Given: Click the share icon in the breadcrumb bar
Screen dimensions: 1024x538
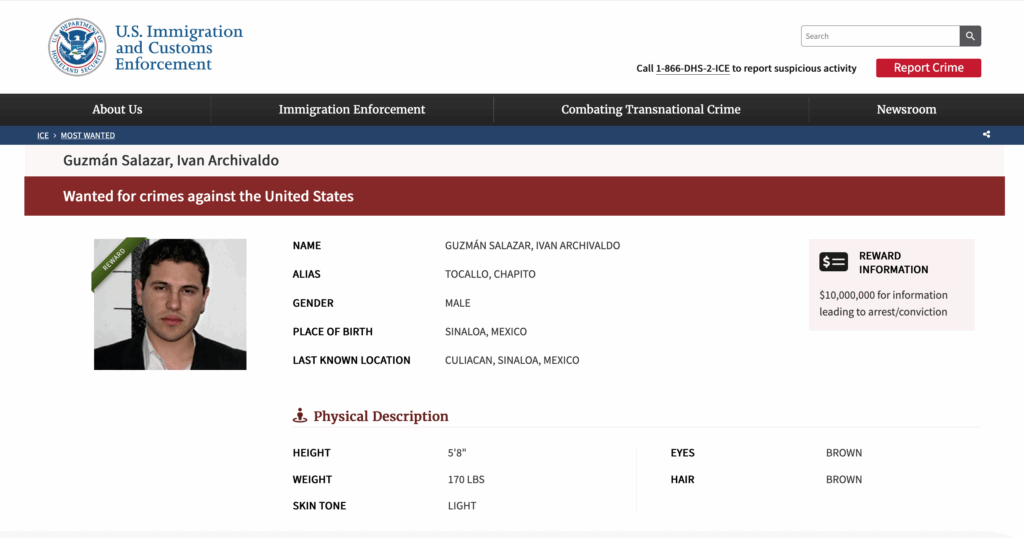Looking at the screenshot, I should pos(986,135).
